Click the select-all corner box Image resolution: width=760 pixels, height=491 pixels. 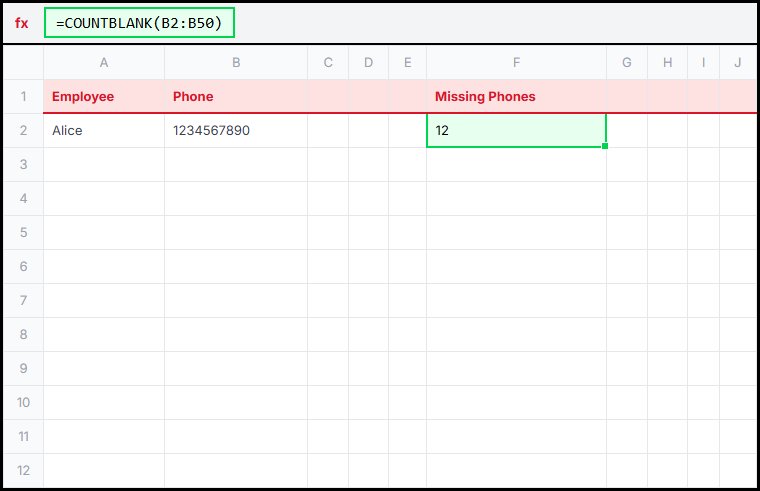tap(23, 63)
